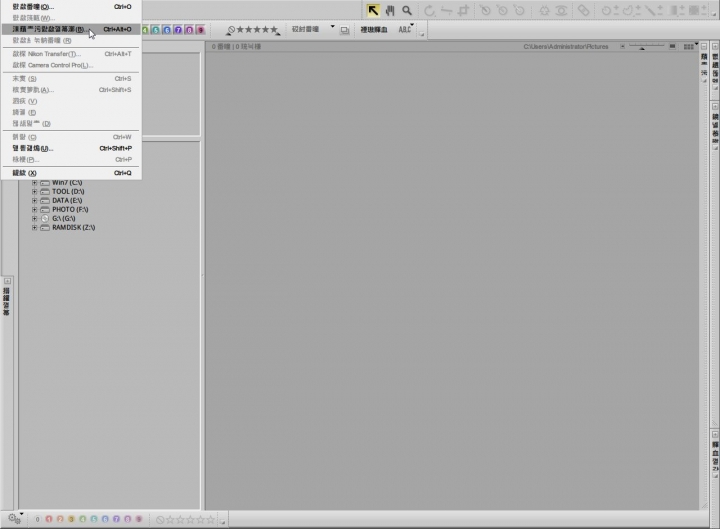The width and height of the screenshot is (720, 529).
Task: Apply purple label 7 in bottom bar
Action: coord(116,519)
